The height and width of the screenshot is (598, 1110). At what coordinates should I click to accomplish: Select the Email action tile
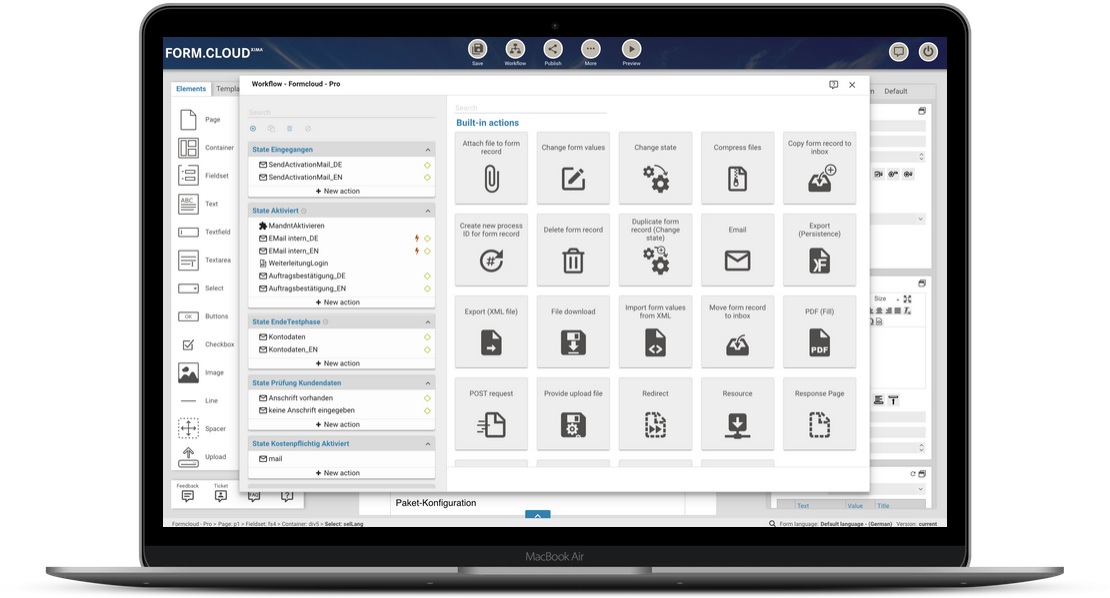(x=738, y=250)
